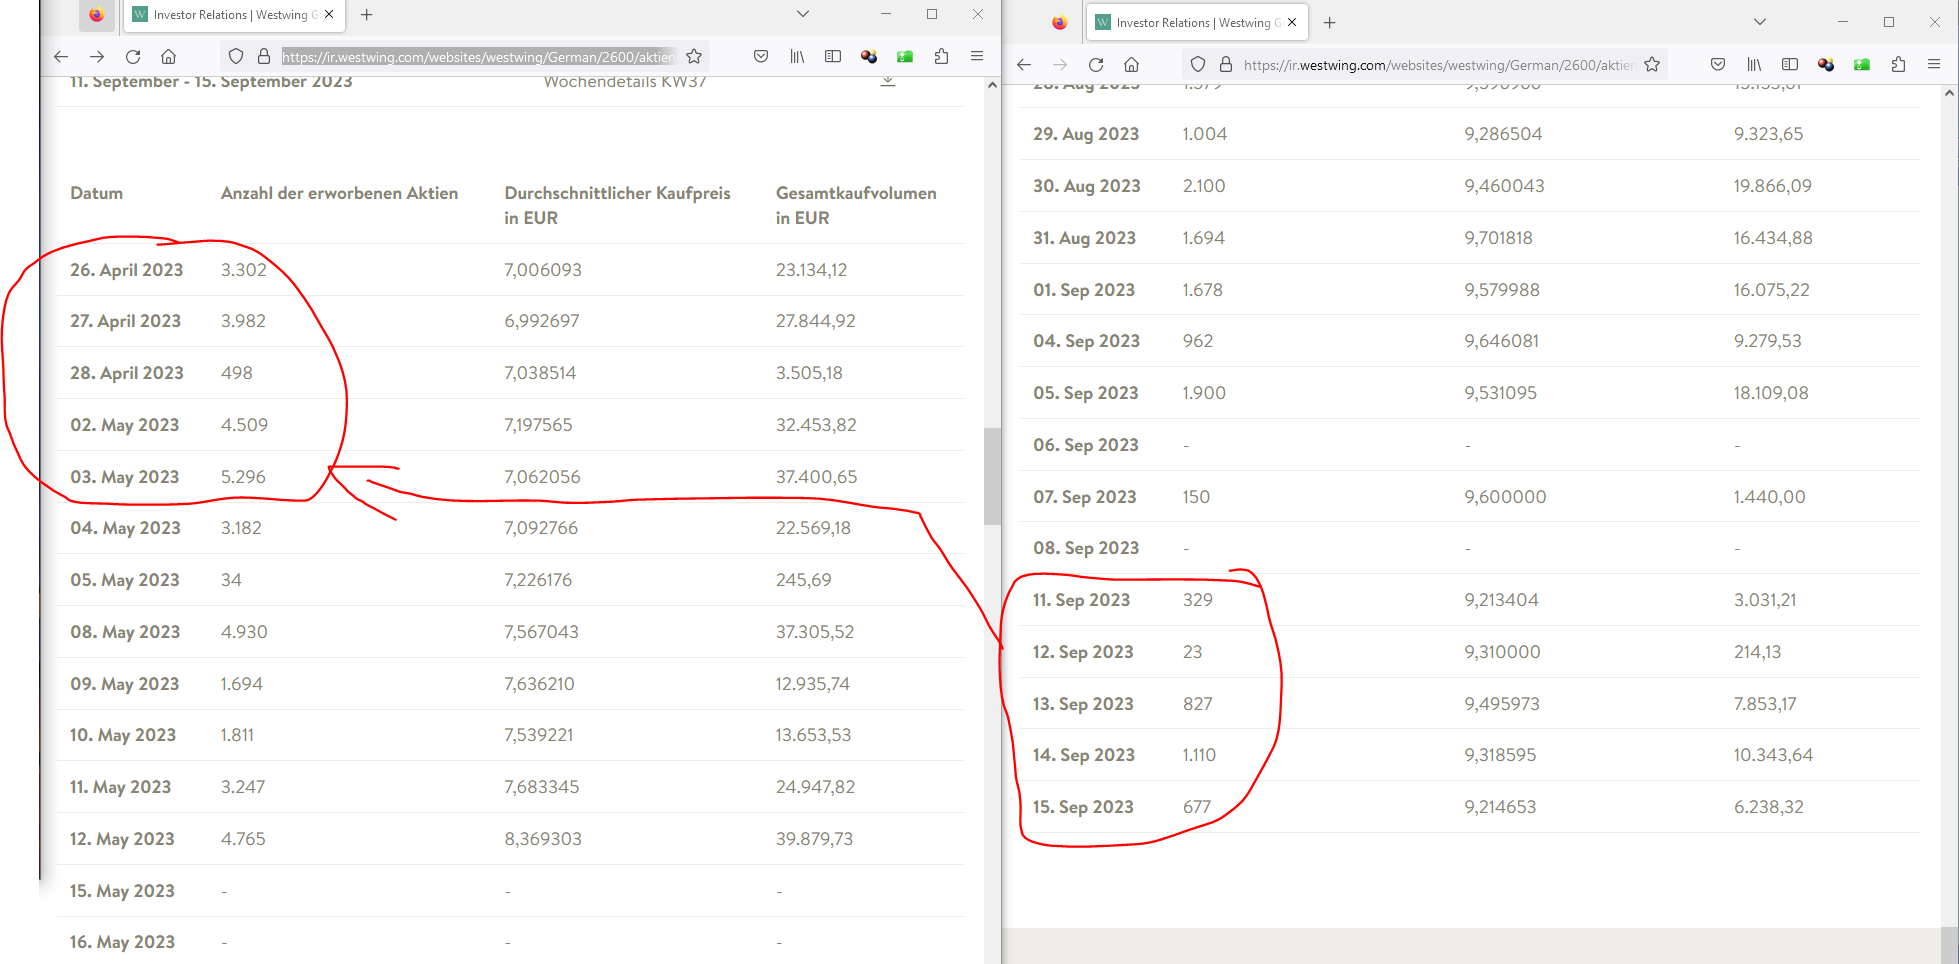Reload the page listing April 2023 purchases
This screenshot has width=1959, height=964.
tap(133, 57)
